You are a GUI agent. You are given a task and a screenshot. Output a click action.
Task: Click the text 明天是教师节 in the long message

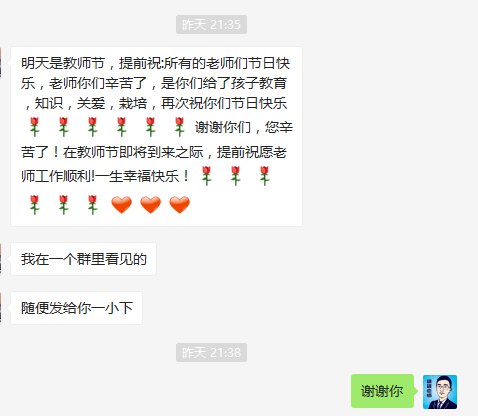(63, 63)
